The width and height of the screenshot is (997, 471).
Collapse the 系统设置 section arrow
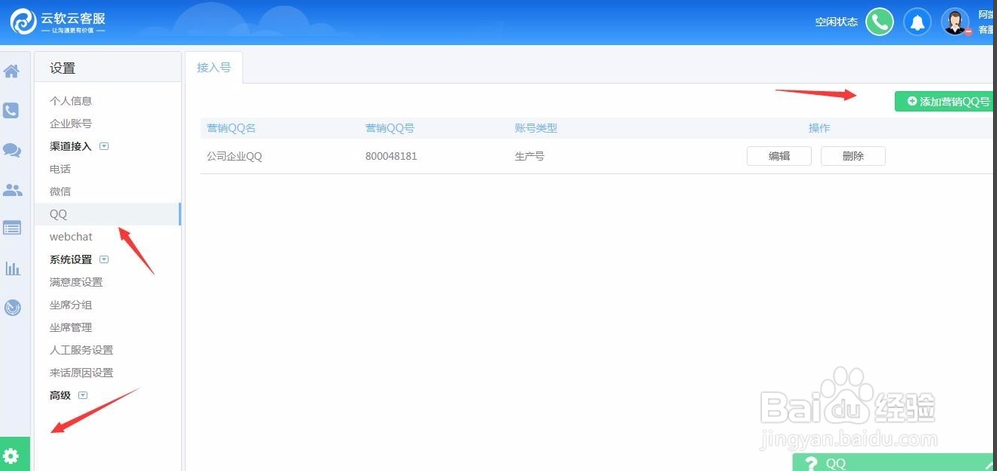pos(104,259)
